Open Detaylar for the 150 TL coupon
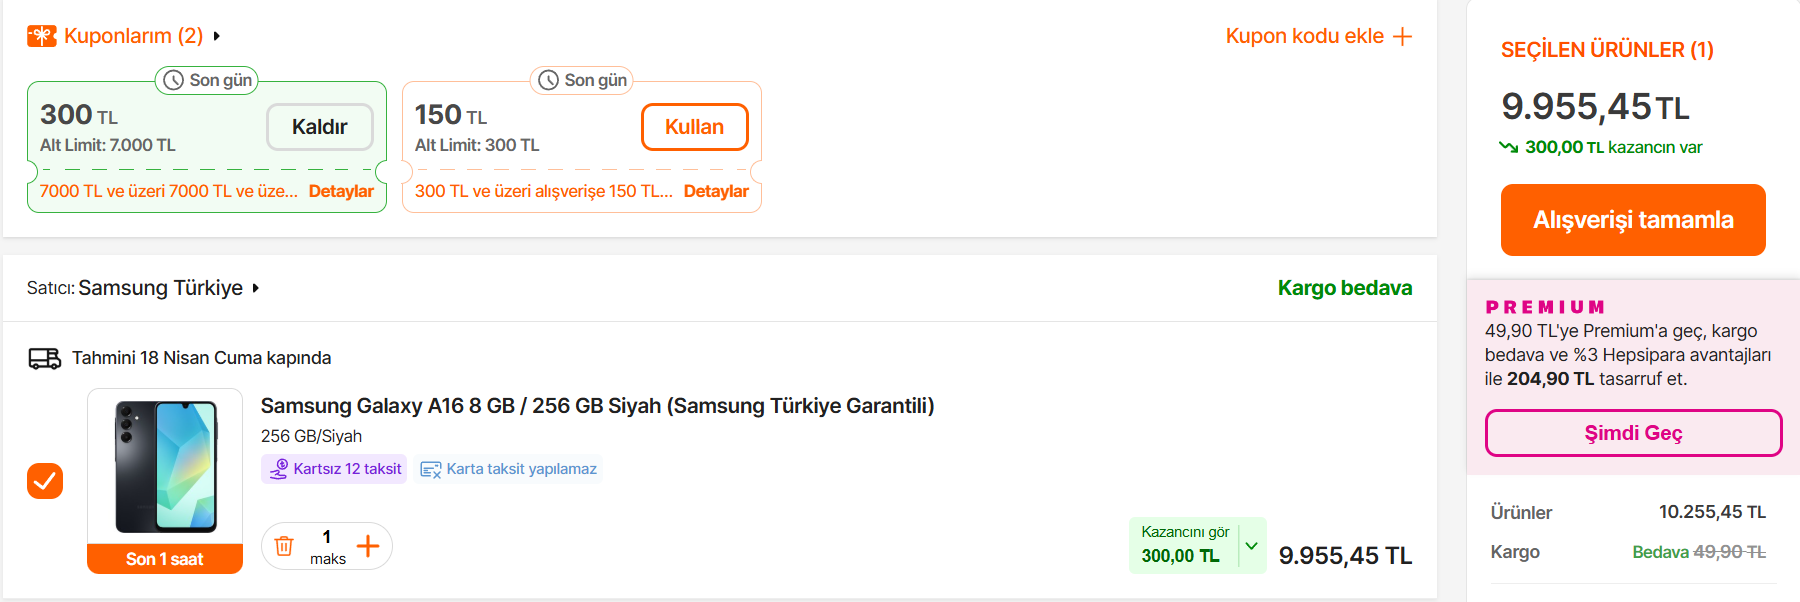Screen dimensions: 1800x602 (x=716, y=191)
